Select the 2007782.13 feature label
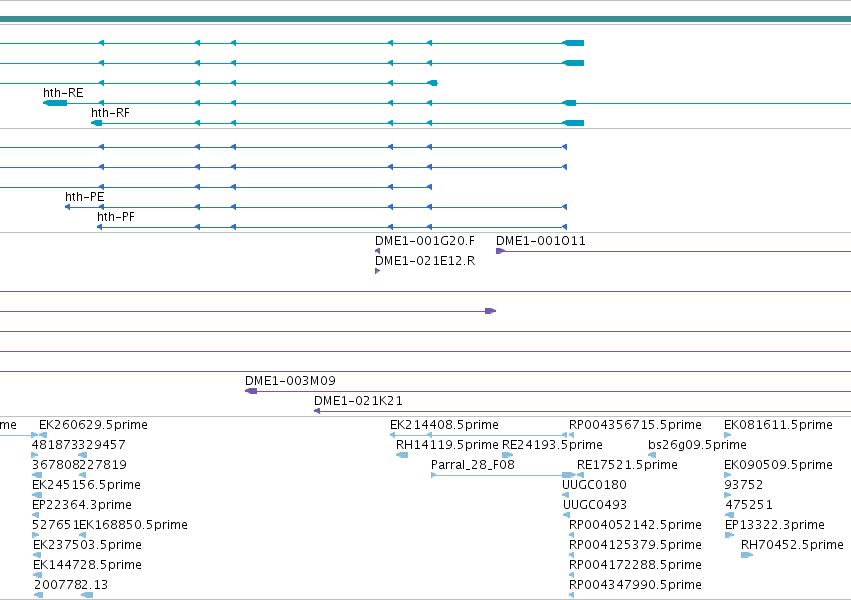Image resolution: width=851 pixels, height=600 pixels. (71, 585)
